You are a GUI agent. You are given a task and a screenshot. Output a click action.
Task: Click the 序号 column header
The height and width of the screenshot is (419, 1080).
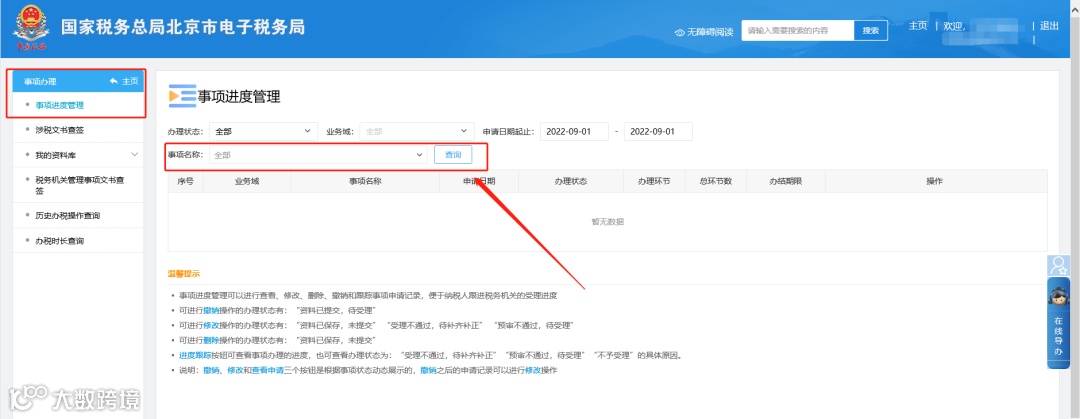tap(185, 181)
